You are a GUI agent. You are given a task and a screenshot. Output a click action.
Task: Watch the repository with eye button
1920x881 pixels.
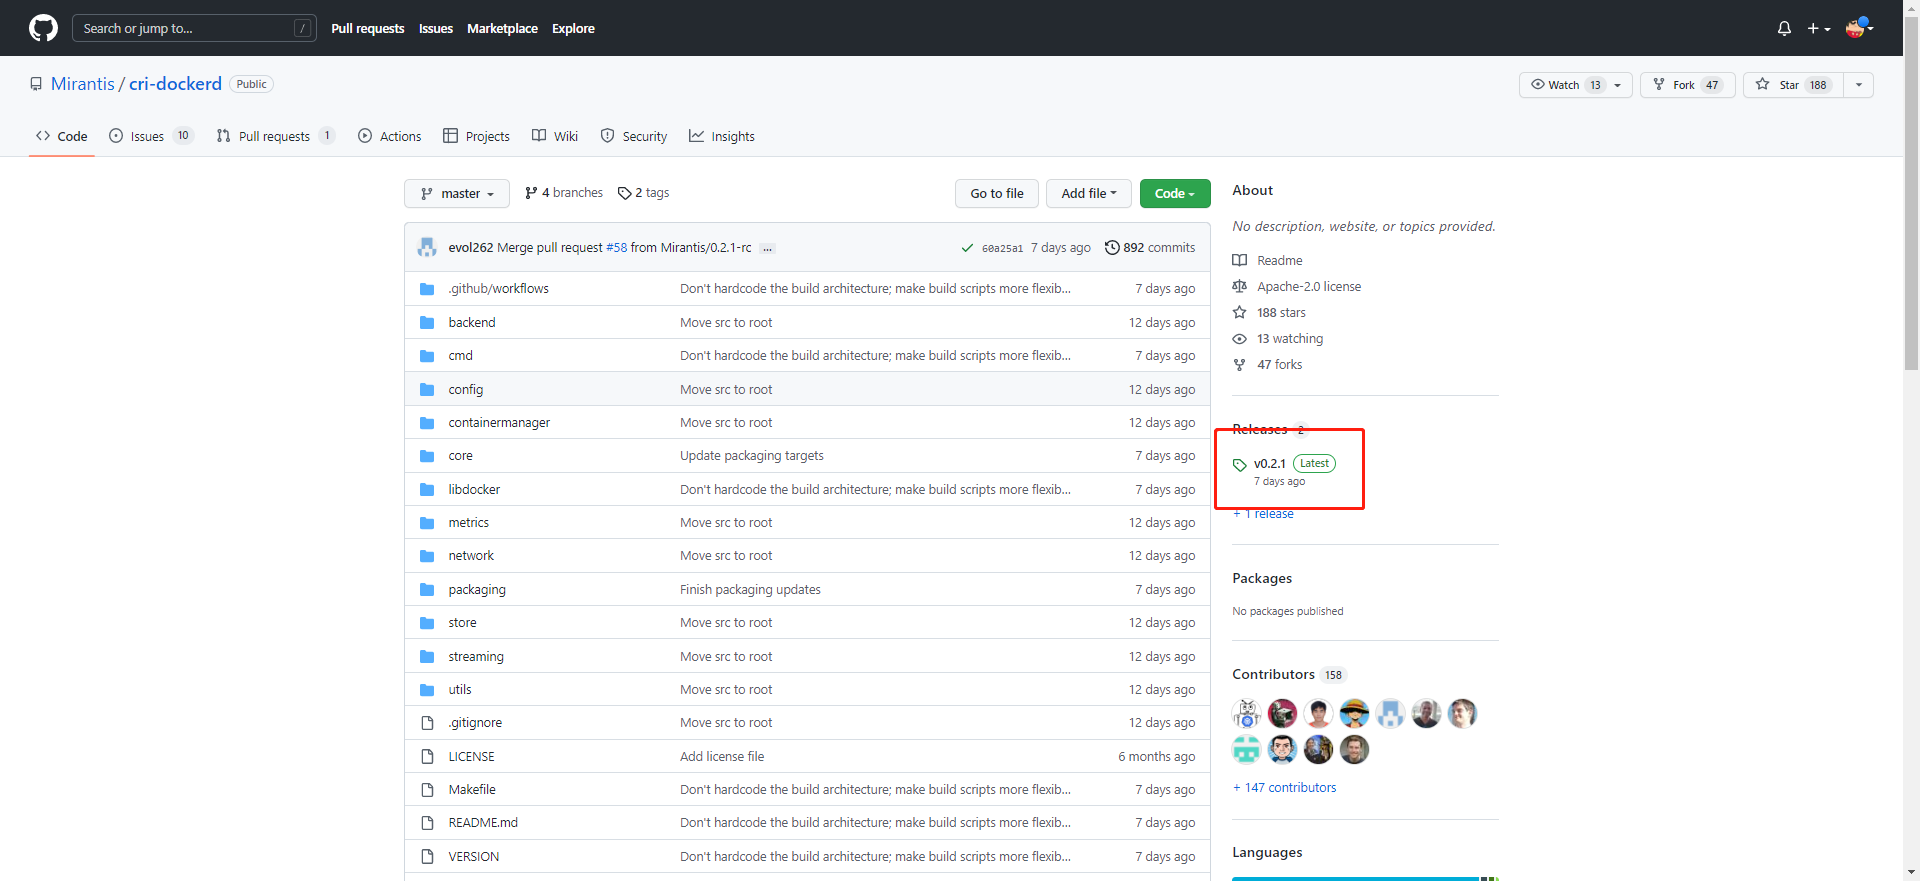point(1565,85)
